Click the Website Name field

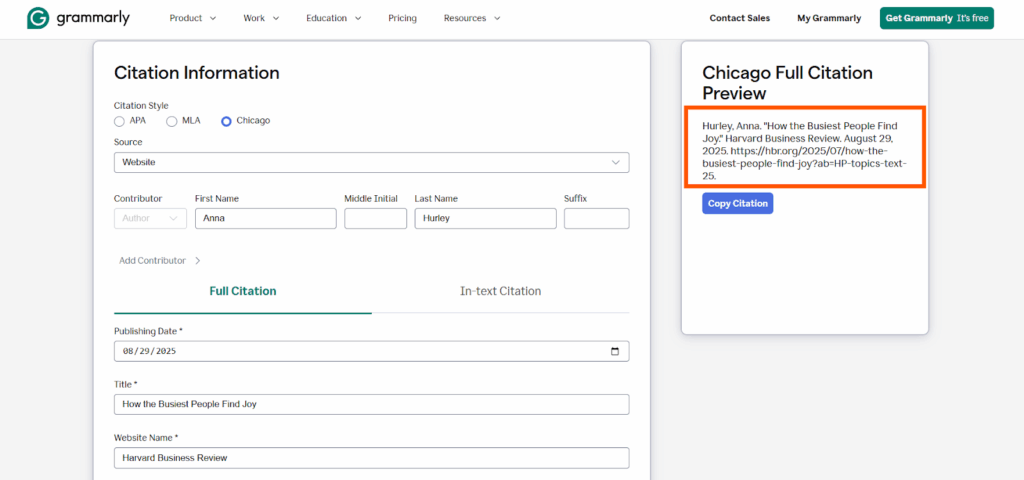[x=372, y=458]
